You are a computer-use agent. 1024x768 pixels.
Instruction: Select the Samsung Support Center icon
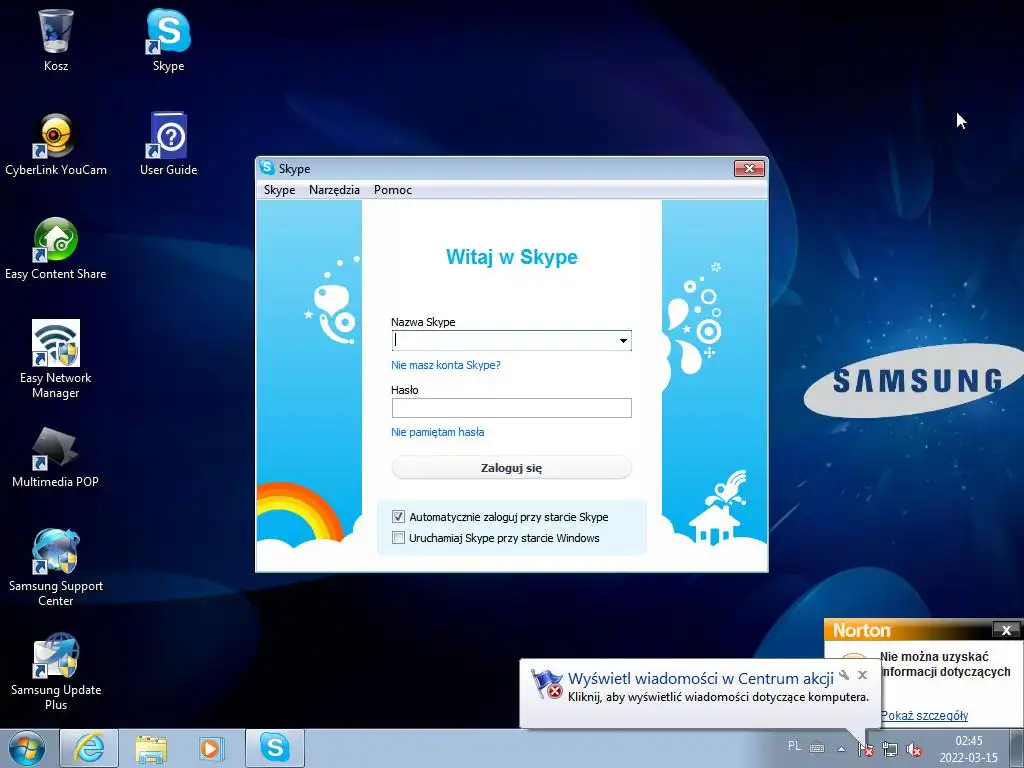56,568
